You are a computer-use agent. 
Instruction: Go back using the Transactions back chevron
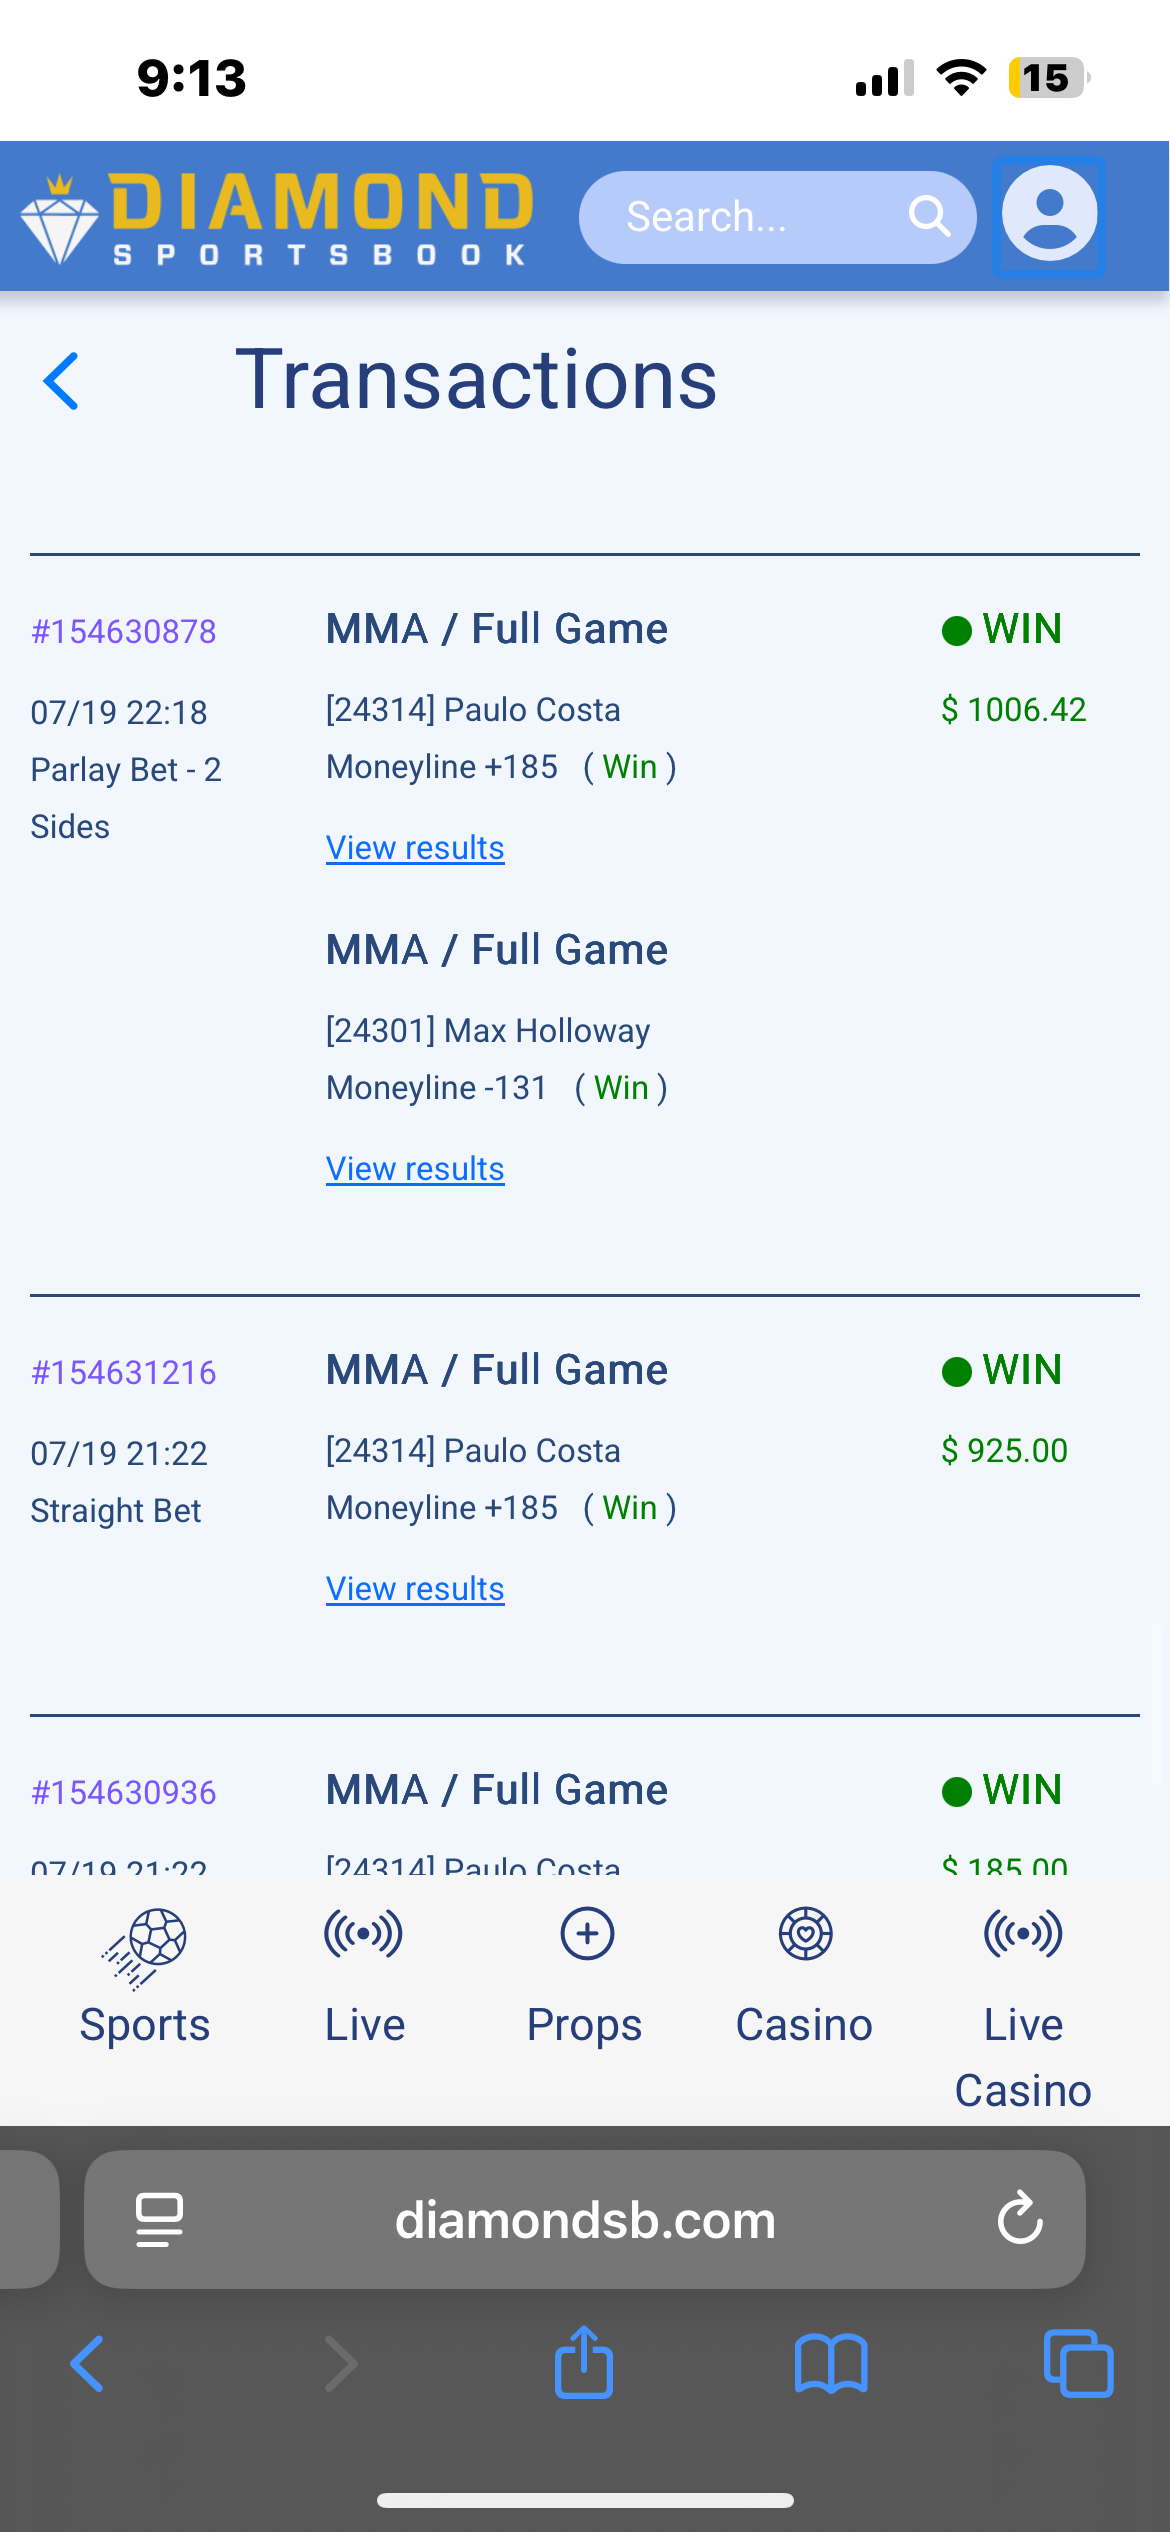point(62,381)
